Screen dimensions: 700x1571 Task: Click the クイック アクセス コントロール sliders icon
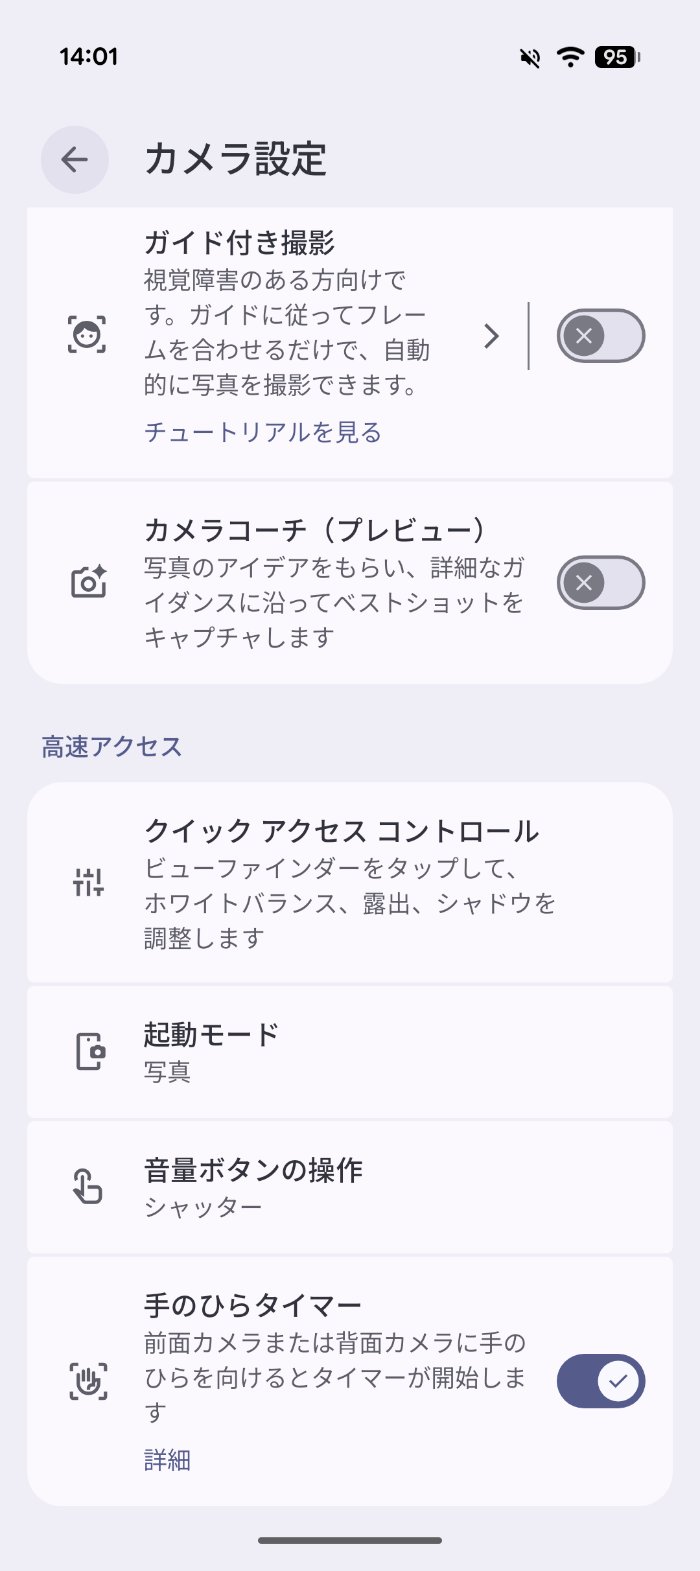point(88,882)
